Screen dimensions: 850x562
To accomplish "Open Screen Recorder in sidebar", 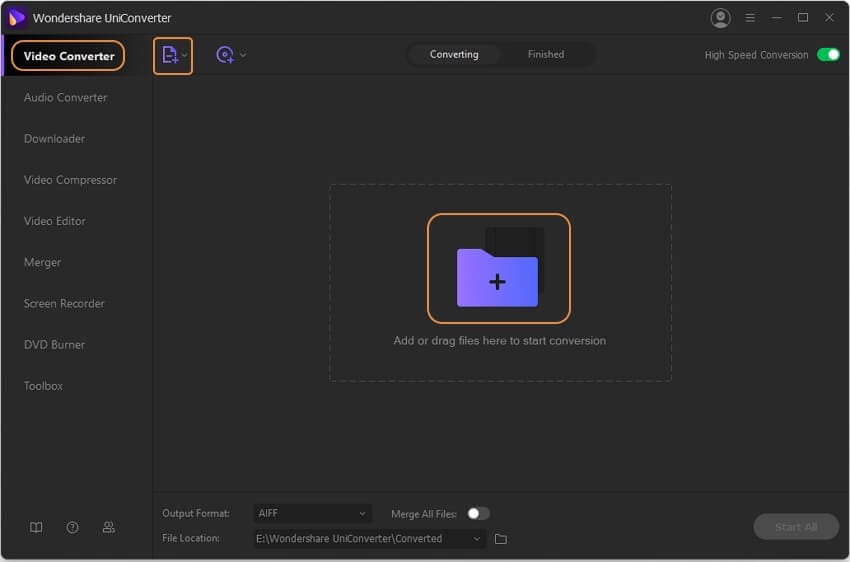I will (64, 303).
